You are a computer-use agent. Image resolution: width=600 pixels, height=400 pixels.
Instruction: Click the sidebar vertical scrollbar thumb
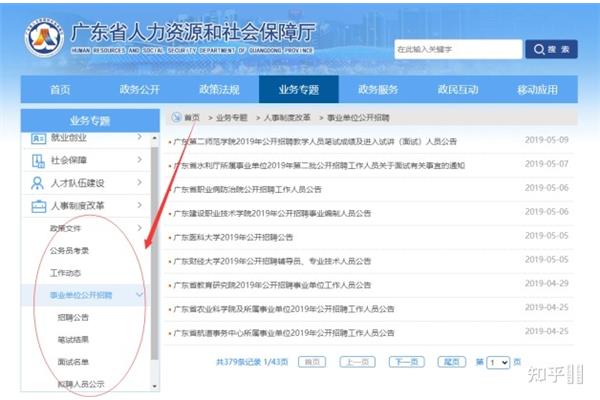155,253
